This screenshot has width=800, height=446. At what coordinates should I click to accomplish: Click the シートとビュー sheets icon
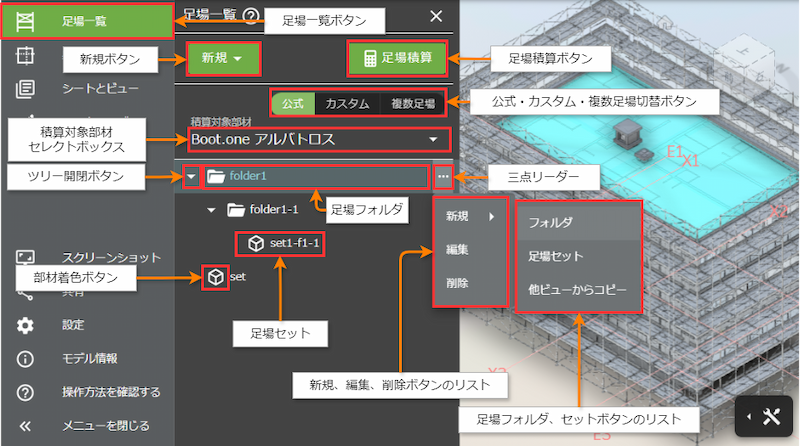point(25,89)
